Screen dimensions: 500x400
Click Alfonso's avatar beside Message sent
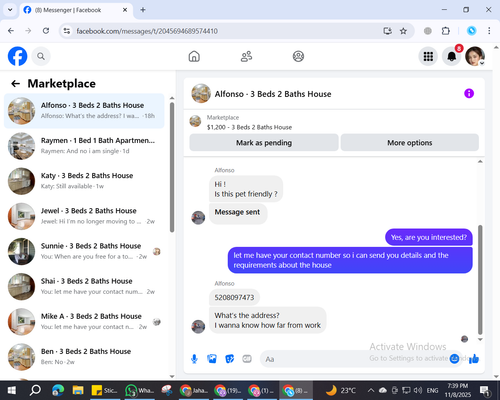coord(198,218)
